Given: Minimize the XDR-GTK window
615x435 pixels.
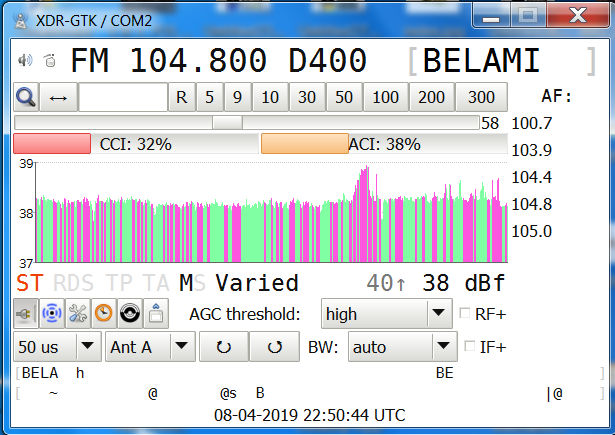Looking at the screenshot, I should tap(491, 16).
